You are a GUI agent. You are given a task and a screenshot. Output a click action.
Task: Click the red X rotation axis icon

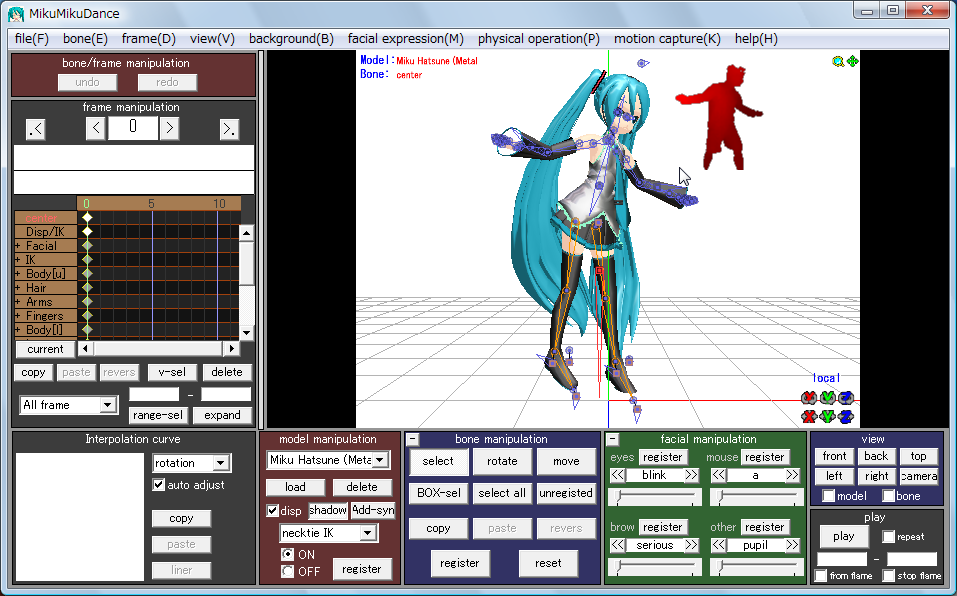809,398
